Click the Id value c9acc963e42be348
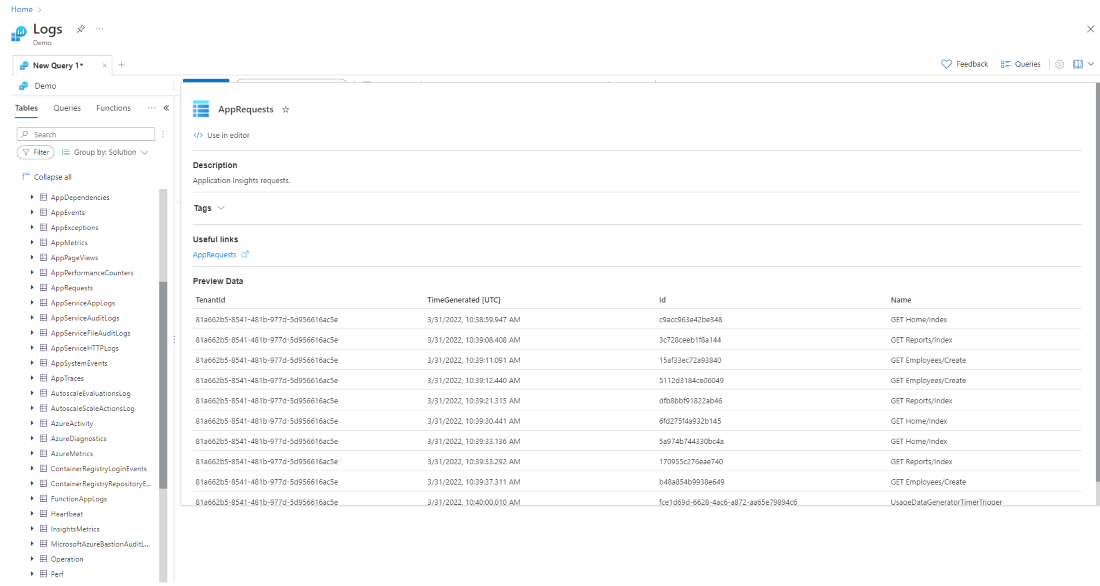This screenshot has width=1100, height=586. point(690,319)
